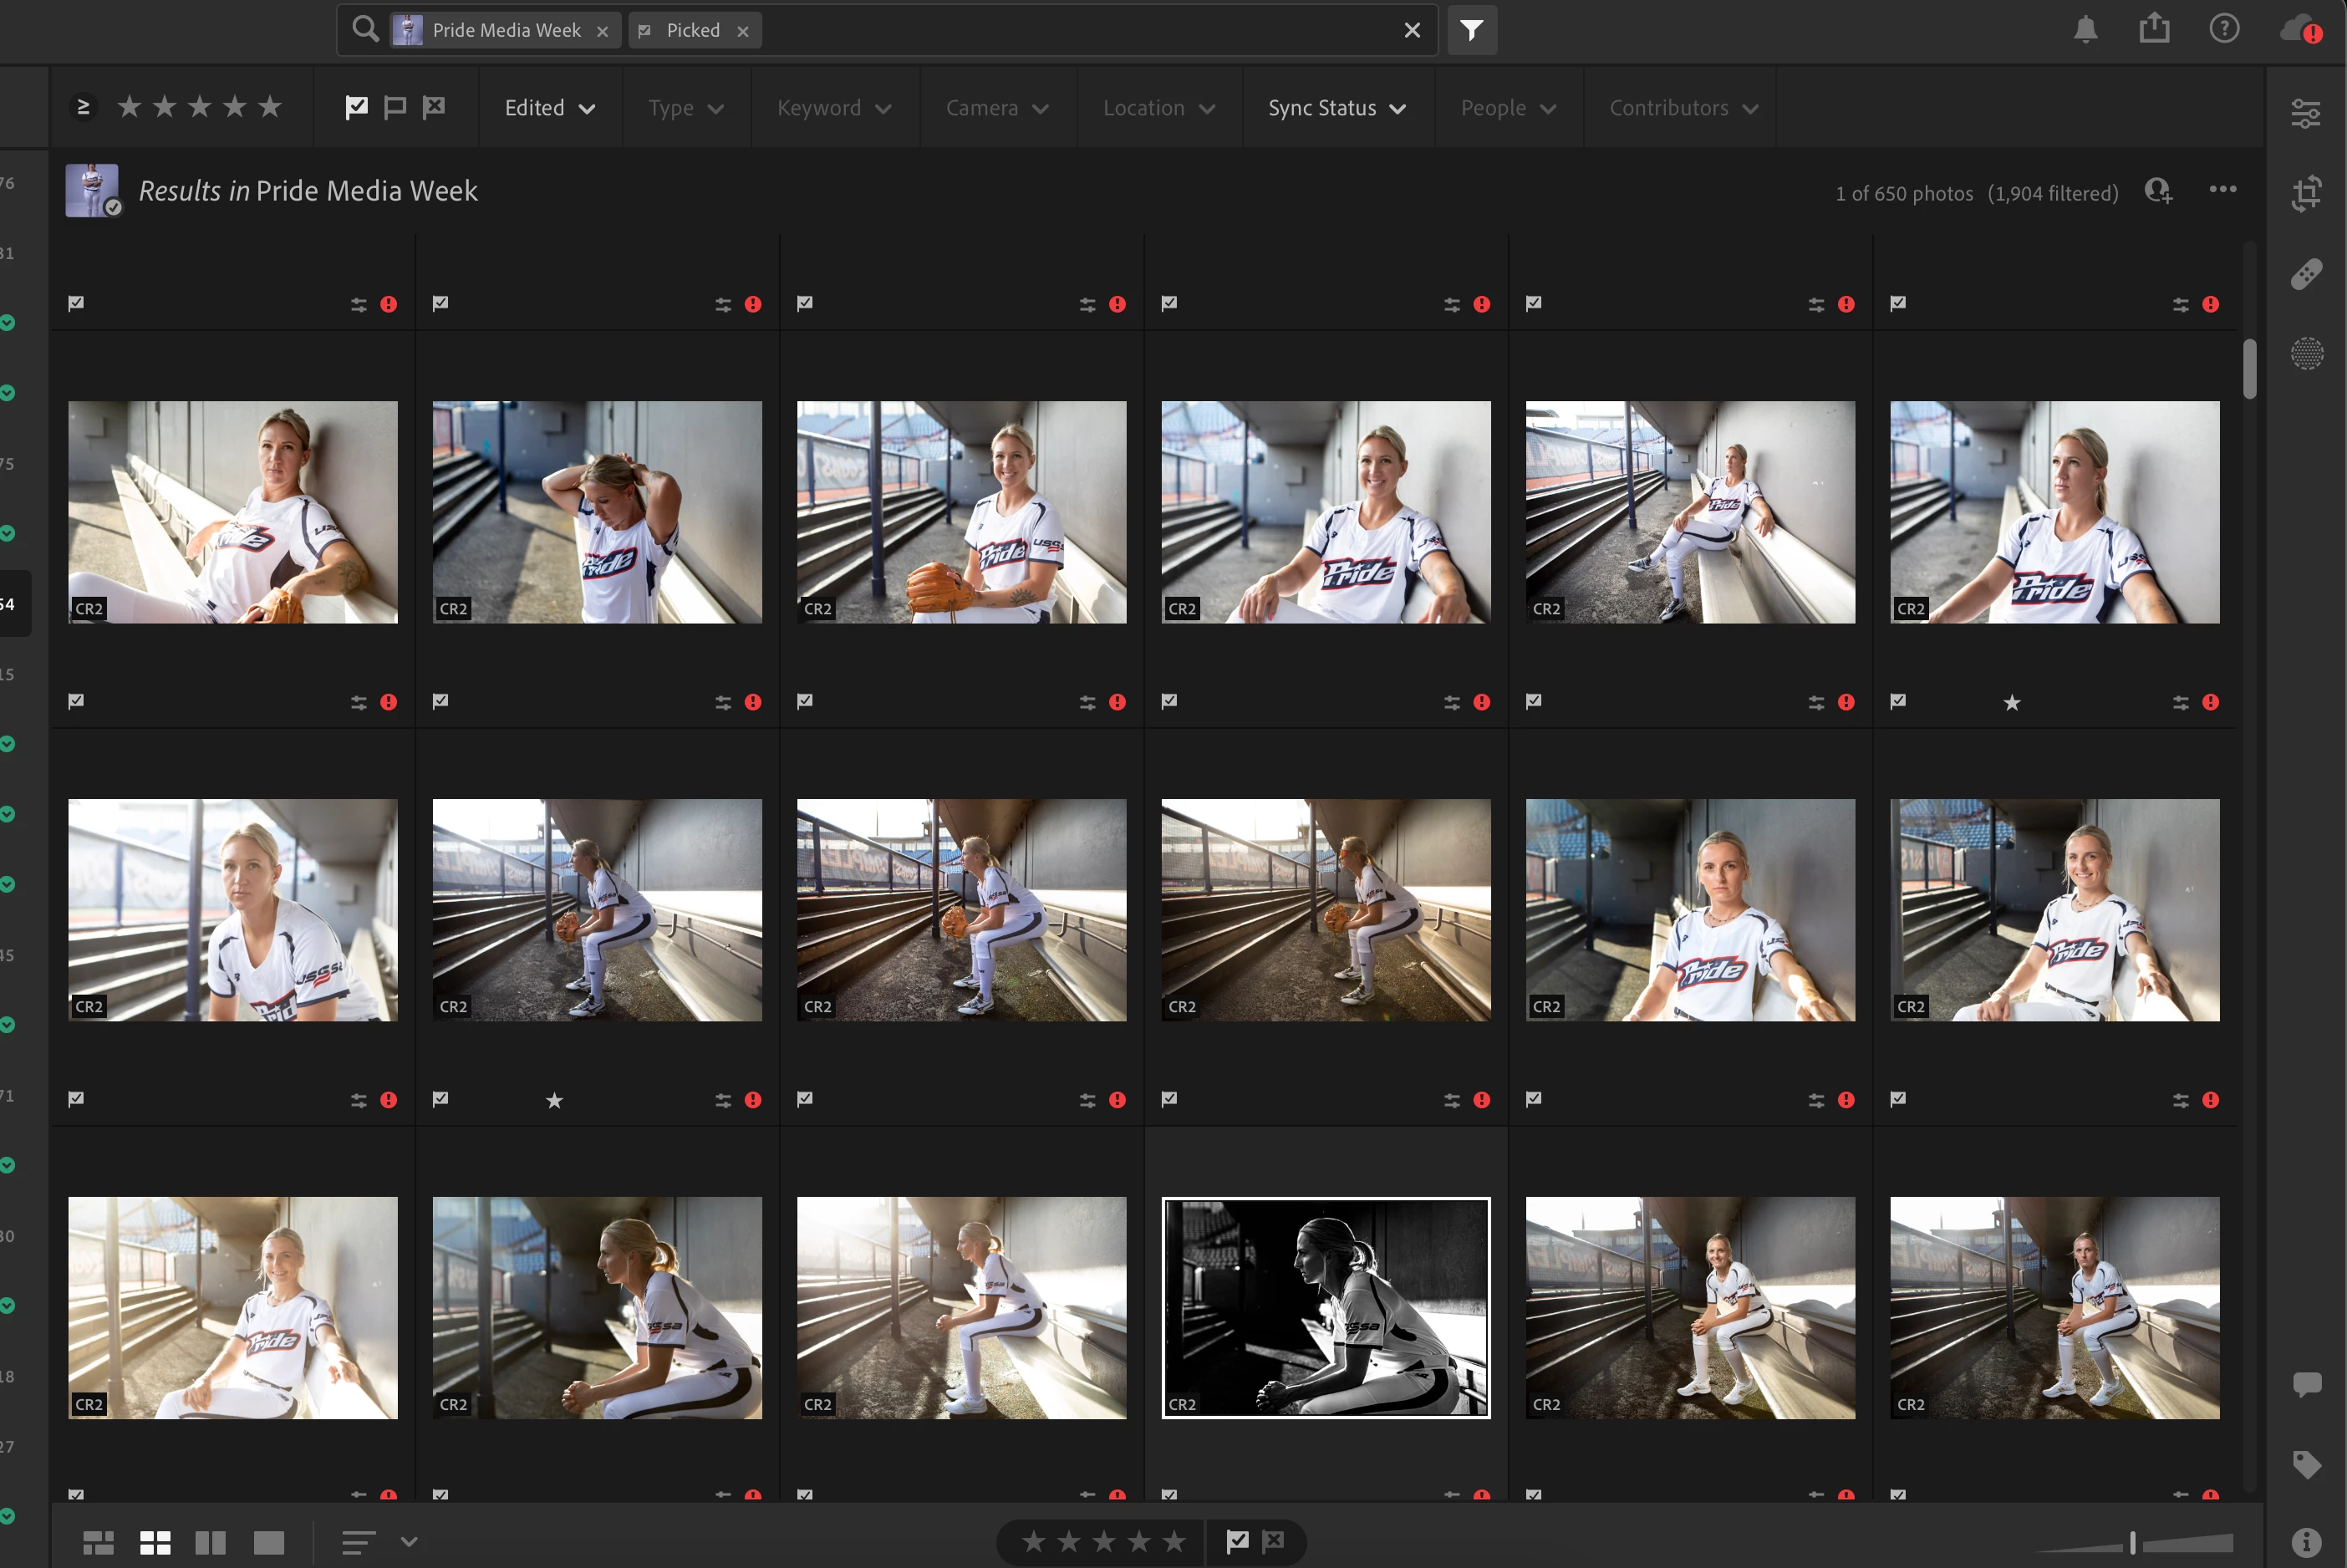This screenshot has width=2347, height=1568.
Task: Select the Crop and Rotate tool
Action: (x=2306, y=193)
